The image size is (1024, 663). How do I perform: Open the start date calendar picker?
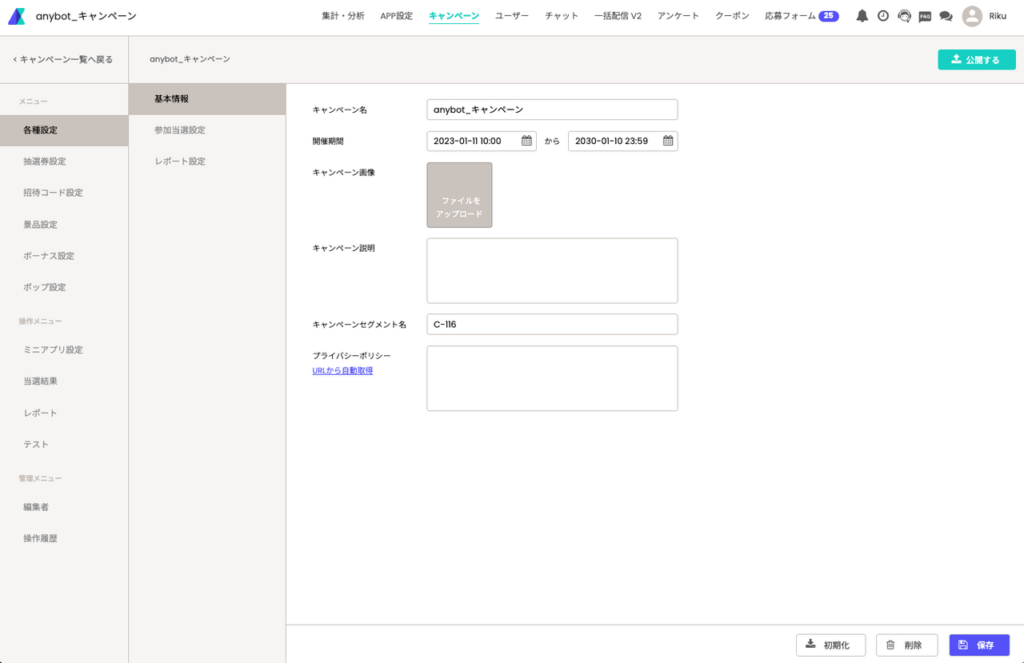tap(527, 141)
